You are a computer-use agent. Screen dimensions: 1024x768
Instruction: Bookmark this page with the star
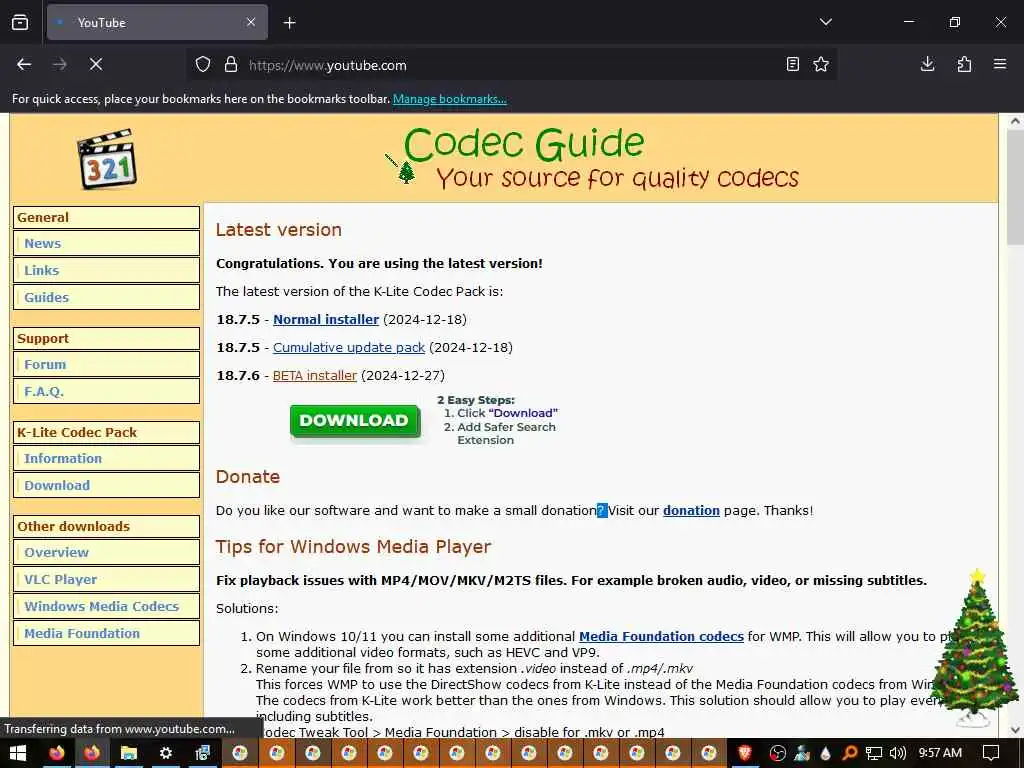coord(821,65)
